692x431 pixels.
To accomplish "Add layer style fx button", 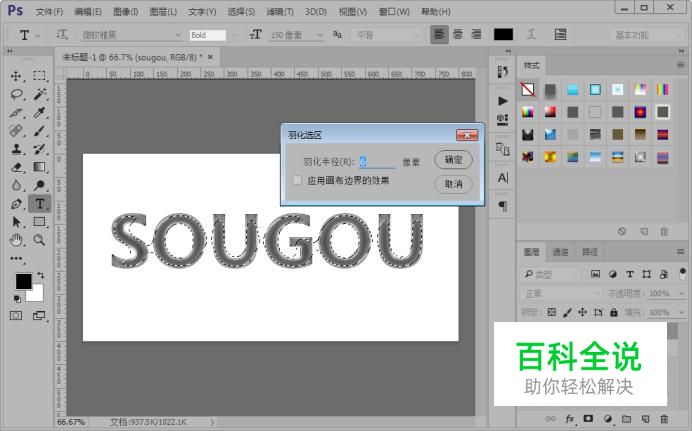I will point(570,419).
